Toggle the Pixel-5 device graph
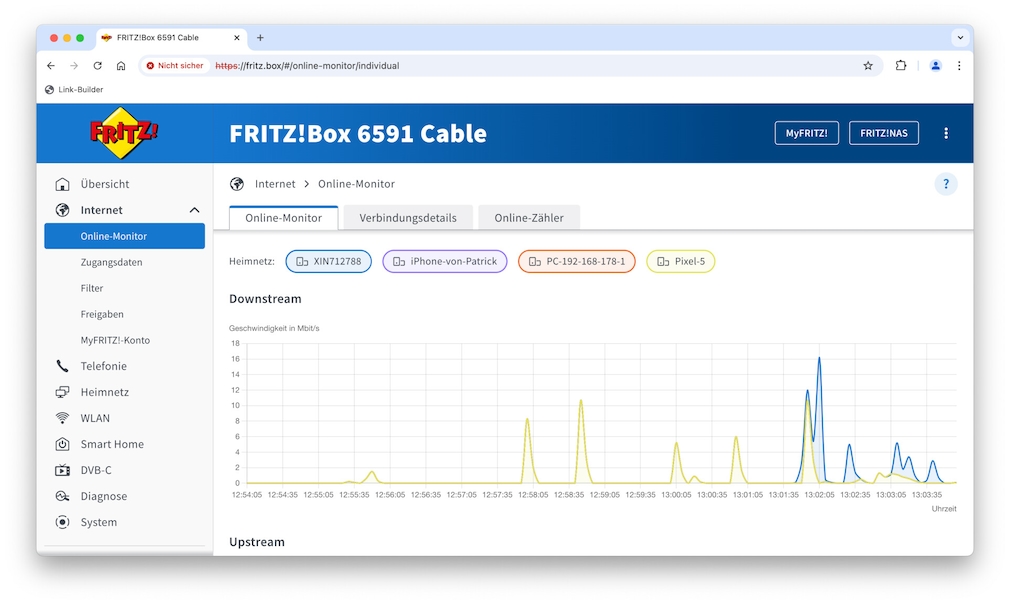Image resolution: width=1010 pixels, height=604 pixels. [680, 261]
